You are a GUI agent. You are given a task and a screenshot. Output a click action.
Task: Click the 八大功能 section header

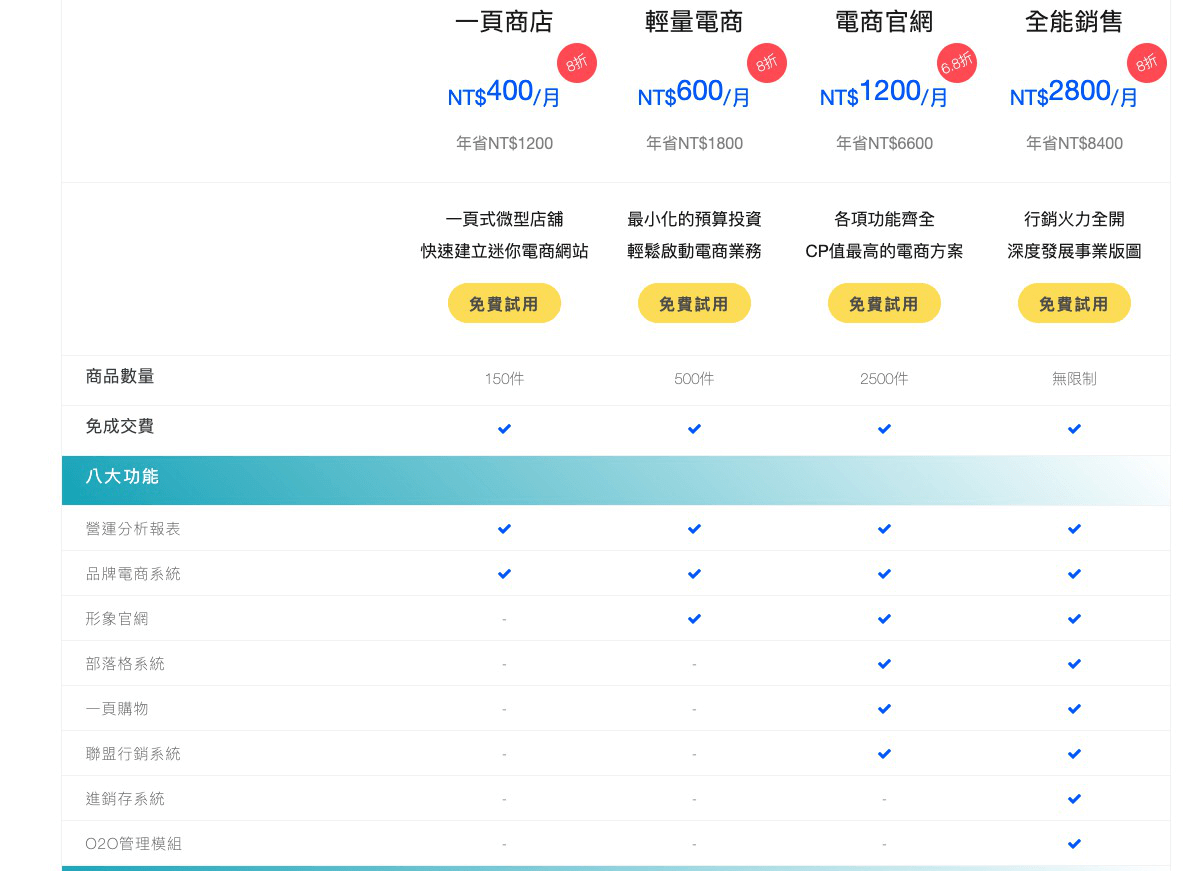click(x=616, y=480)
